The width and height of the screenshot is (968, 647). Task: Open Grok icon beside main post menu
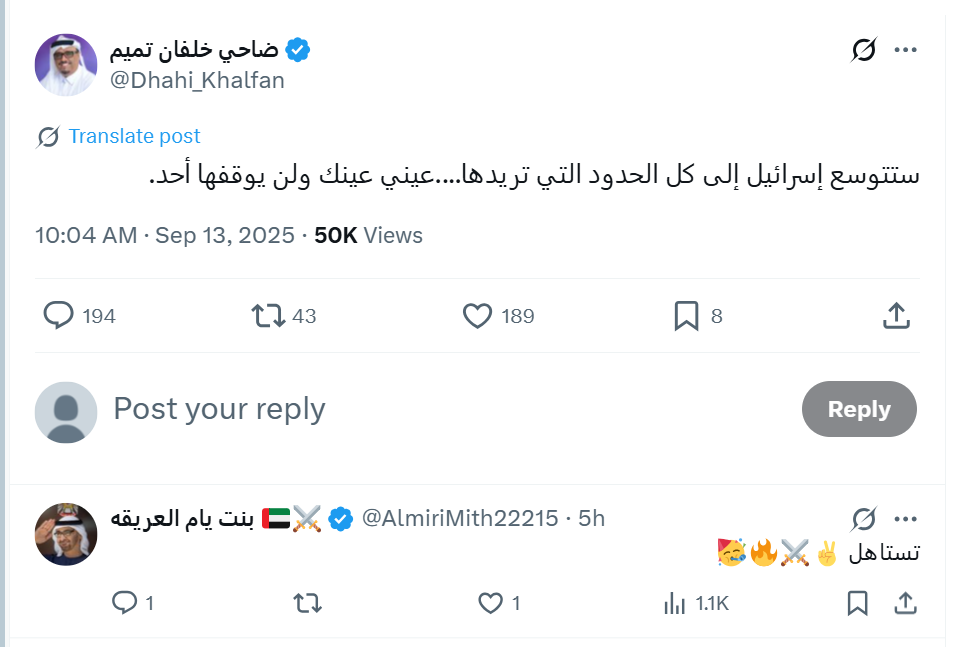pos(863,50)
